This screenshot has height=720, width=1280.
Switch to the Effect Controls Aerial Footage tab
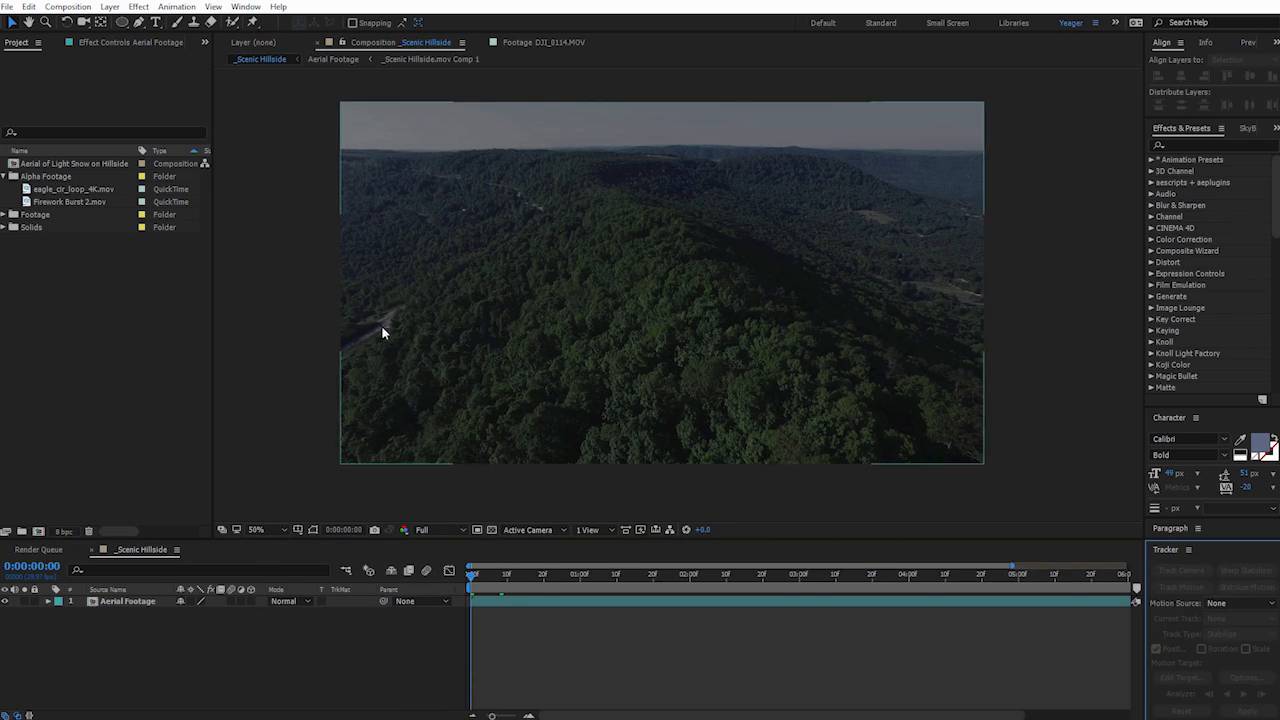pos(131,43)
